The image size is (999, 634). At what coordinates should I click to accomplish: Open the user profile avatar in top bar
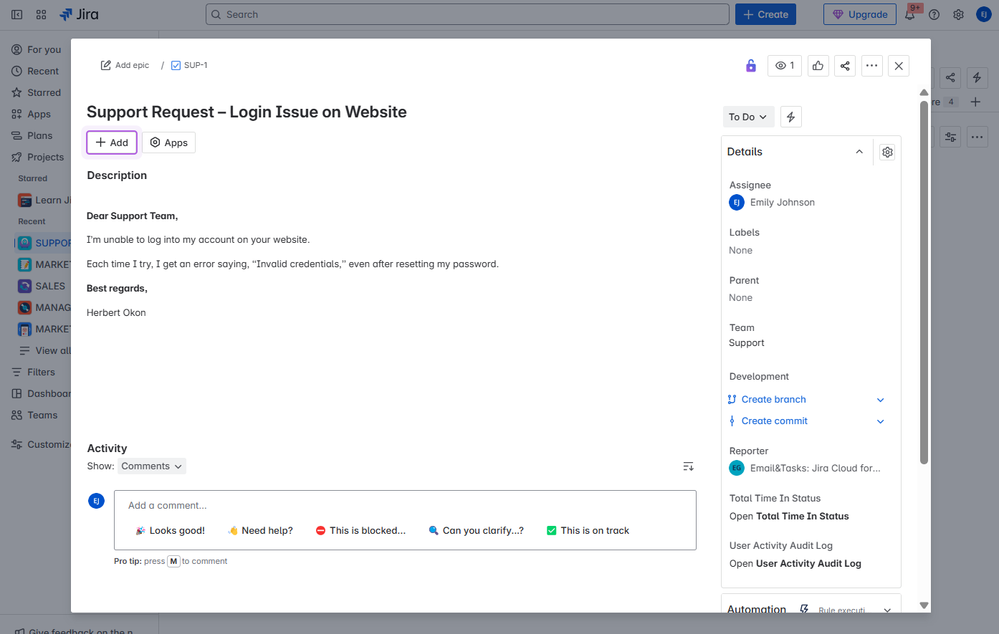pyautogui.click(x=983, y=15)
